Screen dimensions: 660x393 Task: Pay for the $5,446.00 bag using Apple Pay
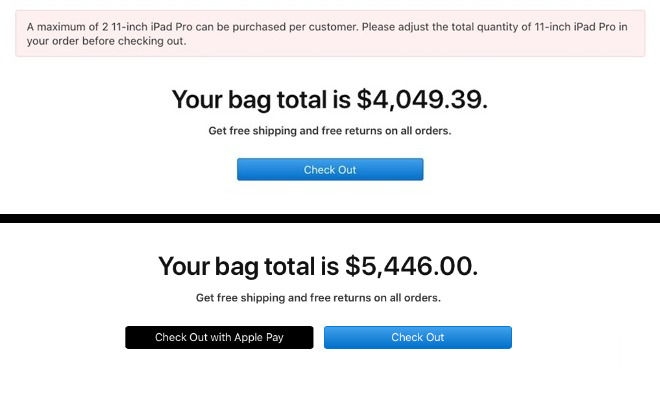click(219, 337)
